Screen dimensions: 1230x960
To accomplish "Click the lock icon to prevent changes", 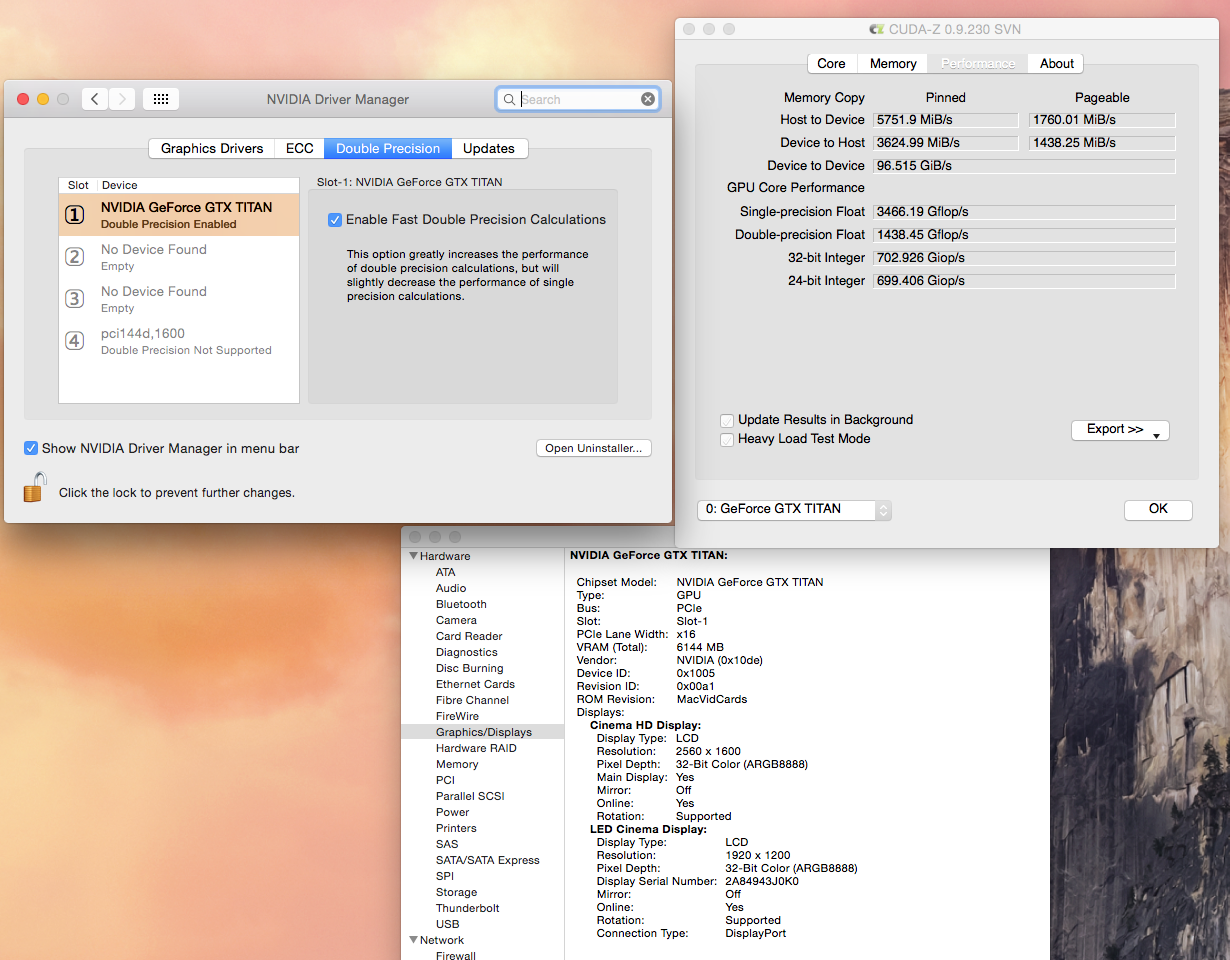I will point(34,488).
